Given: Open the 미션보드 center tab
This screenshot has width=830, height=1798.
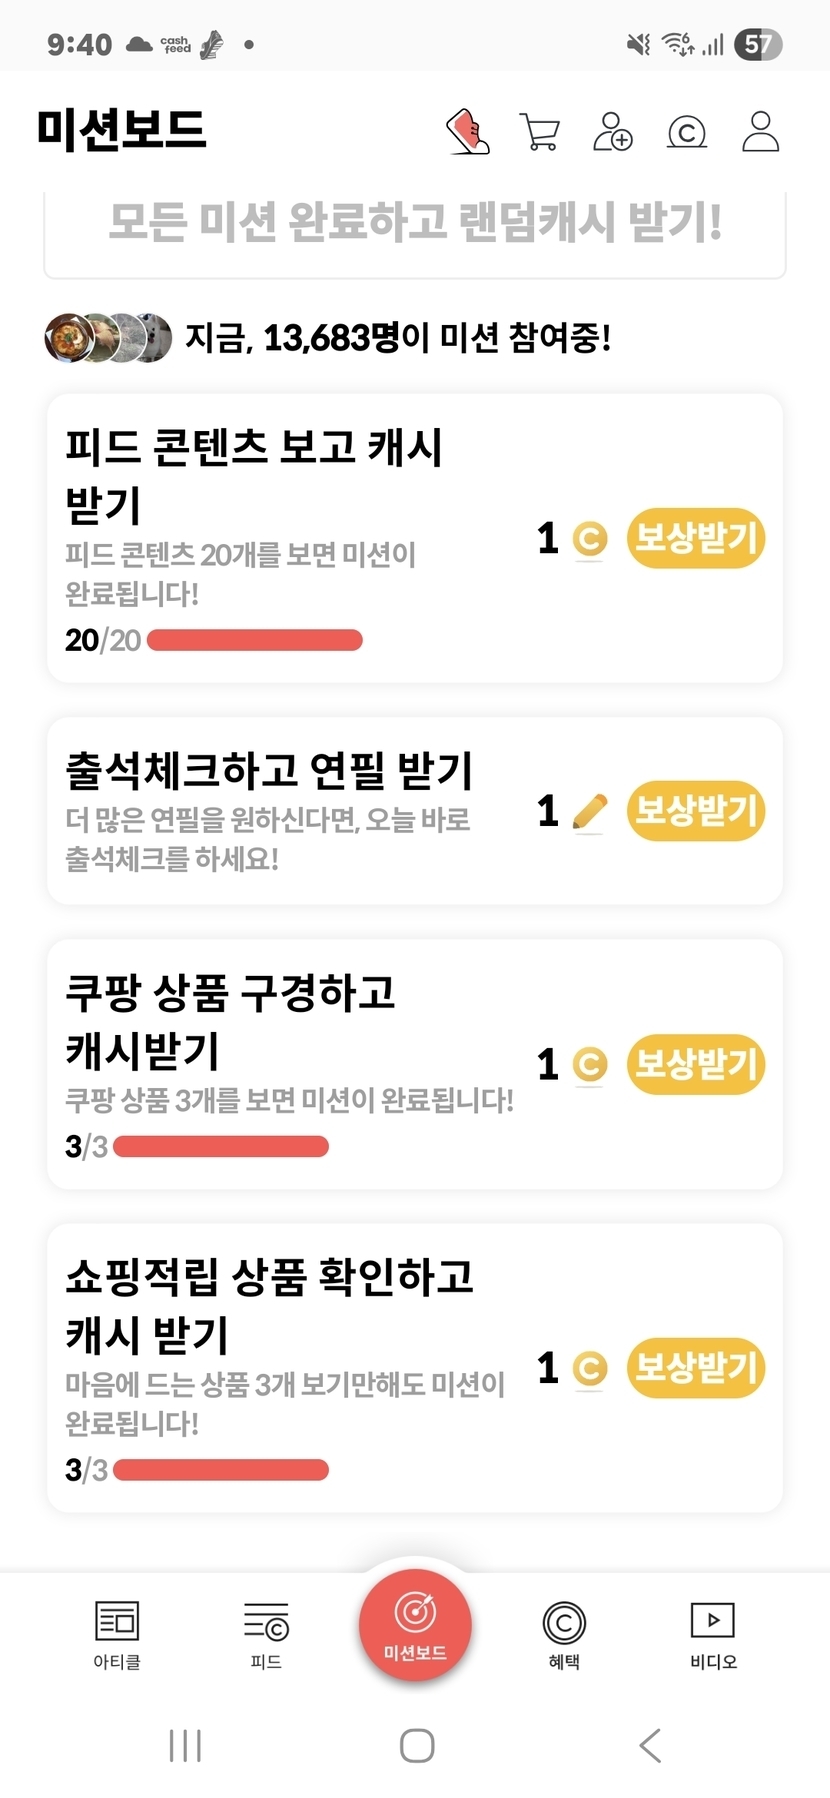Looking at the screenshot, I should [415, 1625].
